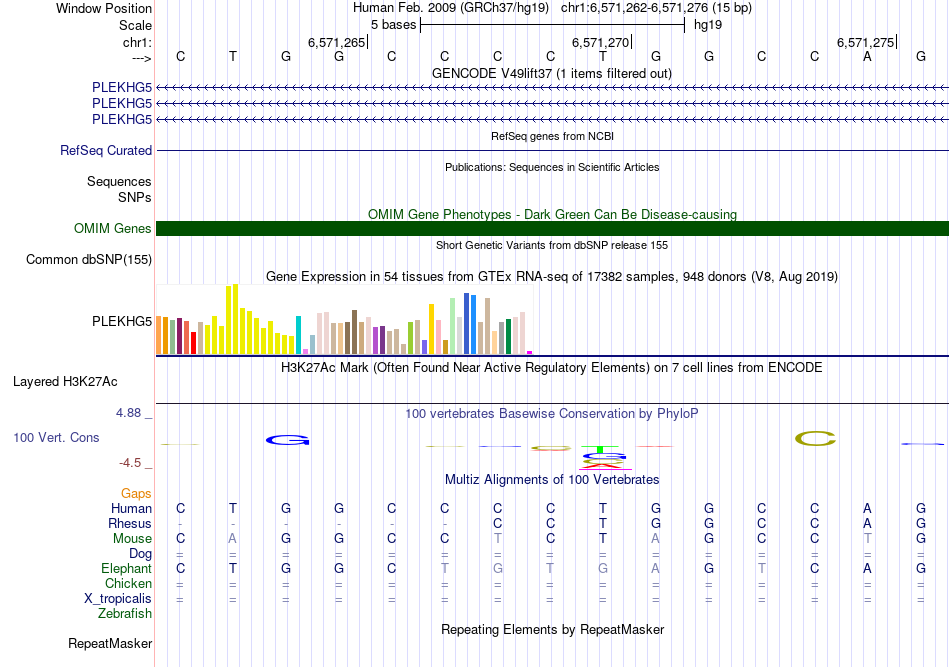Click the H3K27Ac Mark track title
This screenshot has width=950, height=667.
point(552,368)
